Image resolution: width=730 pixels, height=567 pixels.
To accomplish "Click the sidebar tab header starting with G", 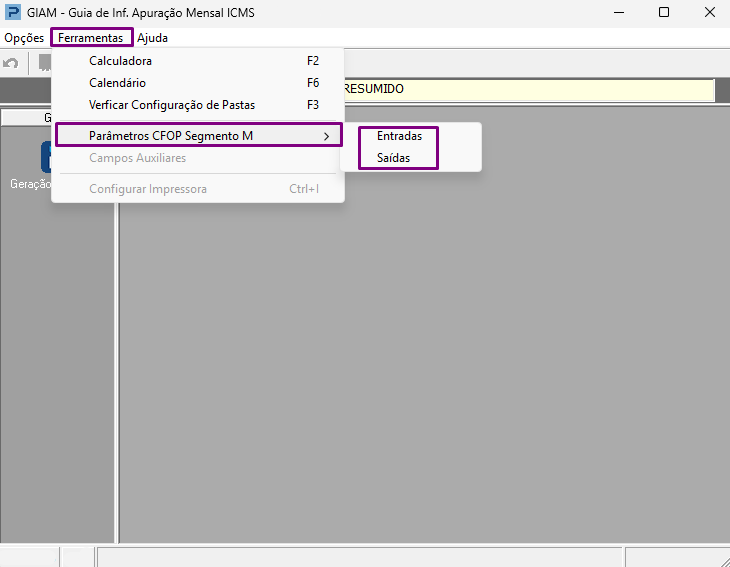I will tap(27, 118).
